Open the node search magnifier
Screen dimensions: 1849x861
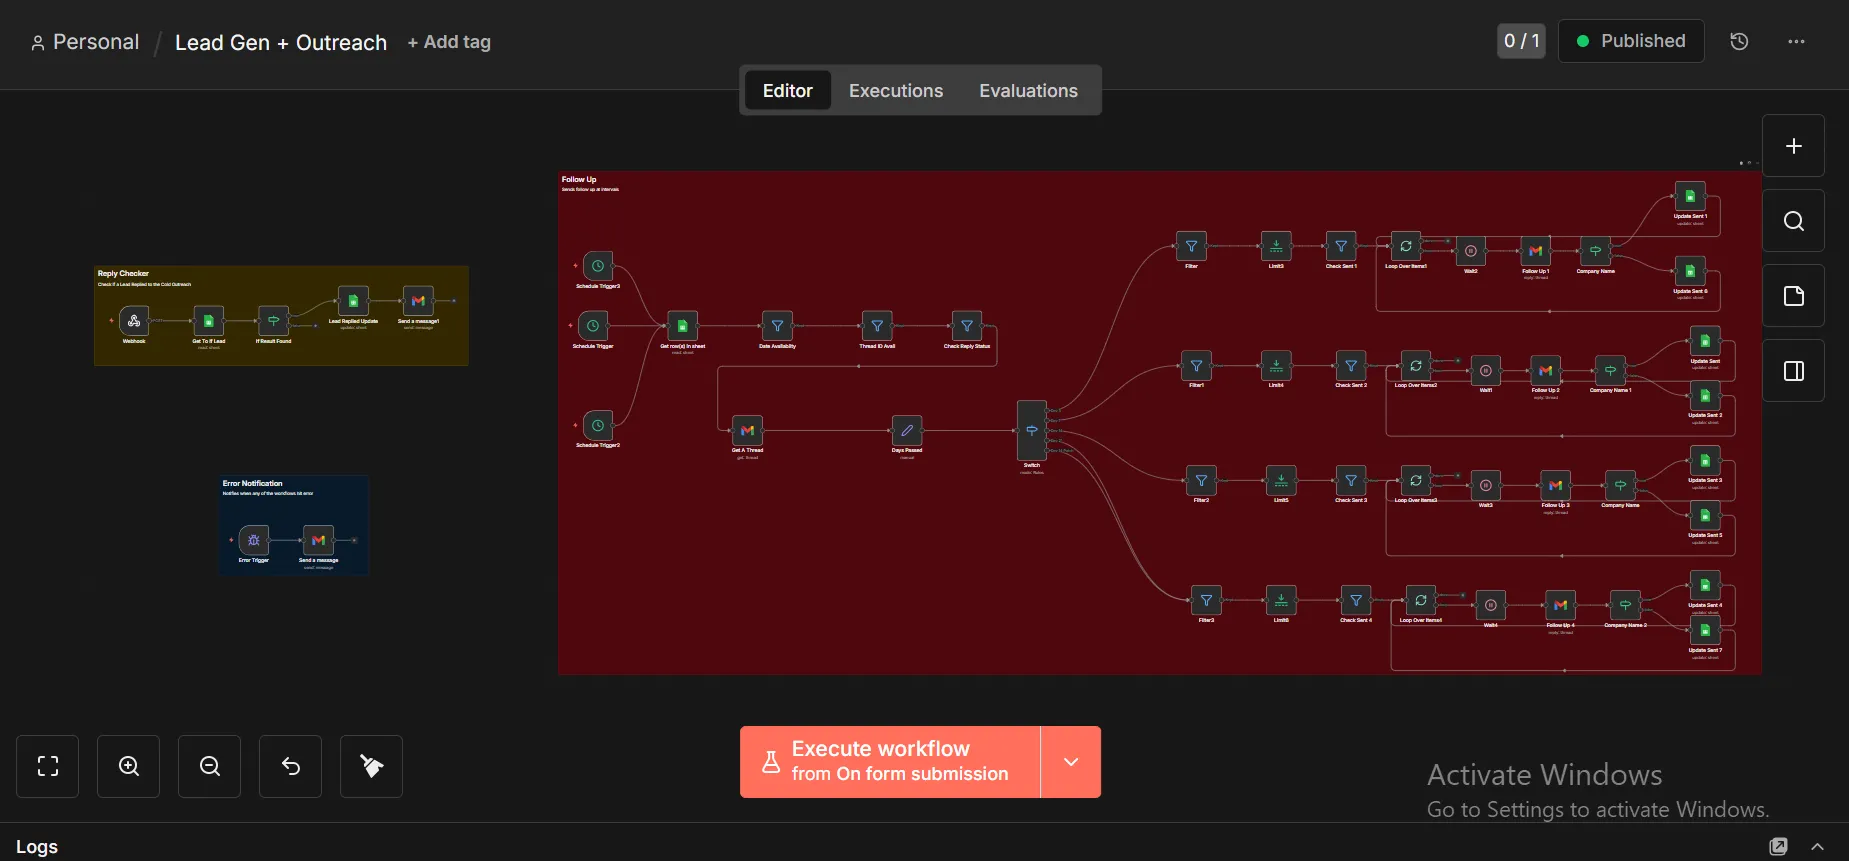point(1794,221)
